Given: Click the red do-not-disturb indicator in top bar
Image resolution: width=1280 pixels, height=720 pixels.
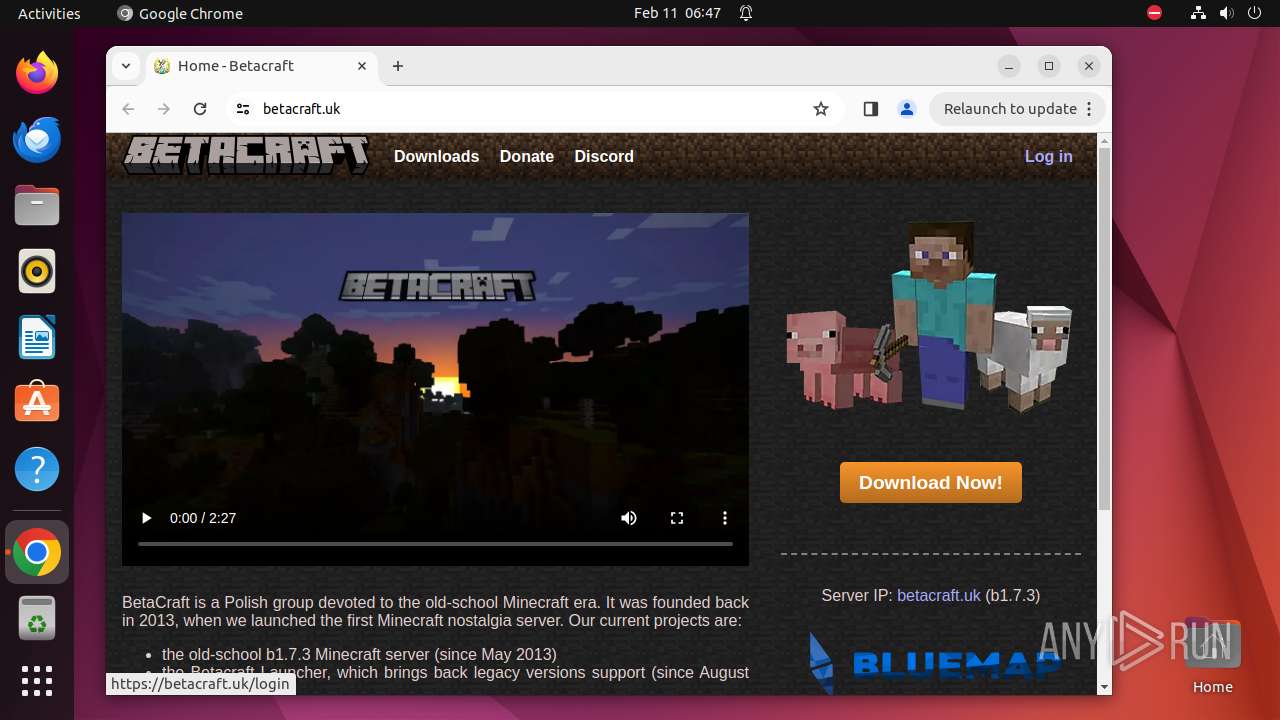Looking at the screenshot, I should coord(1155,13).
